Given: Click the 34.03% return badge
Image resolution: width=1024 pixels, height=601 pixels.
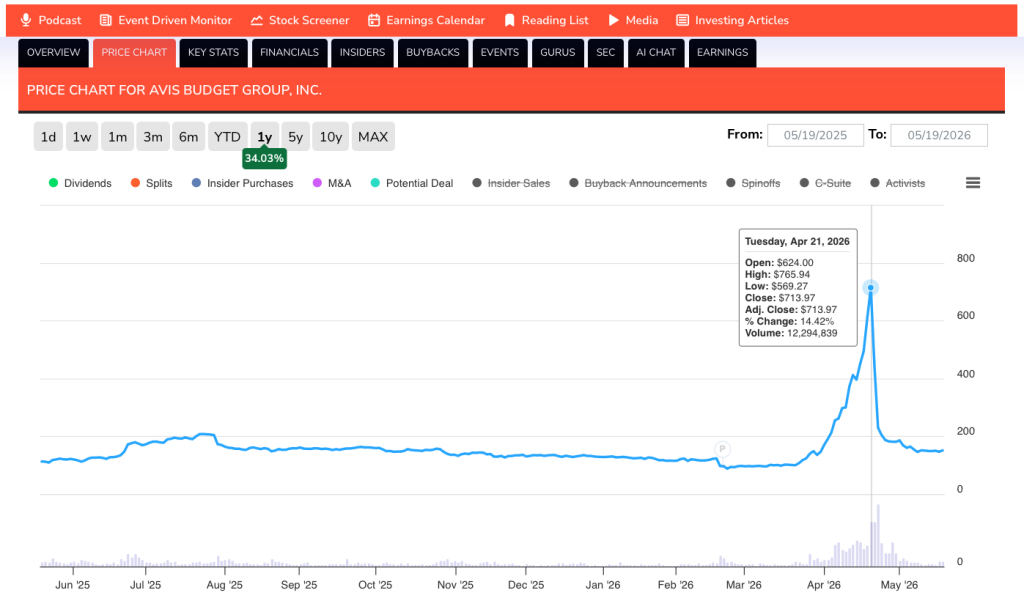Looking at the screenshot, I should click(264, 158).
